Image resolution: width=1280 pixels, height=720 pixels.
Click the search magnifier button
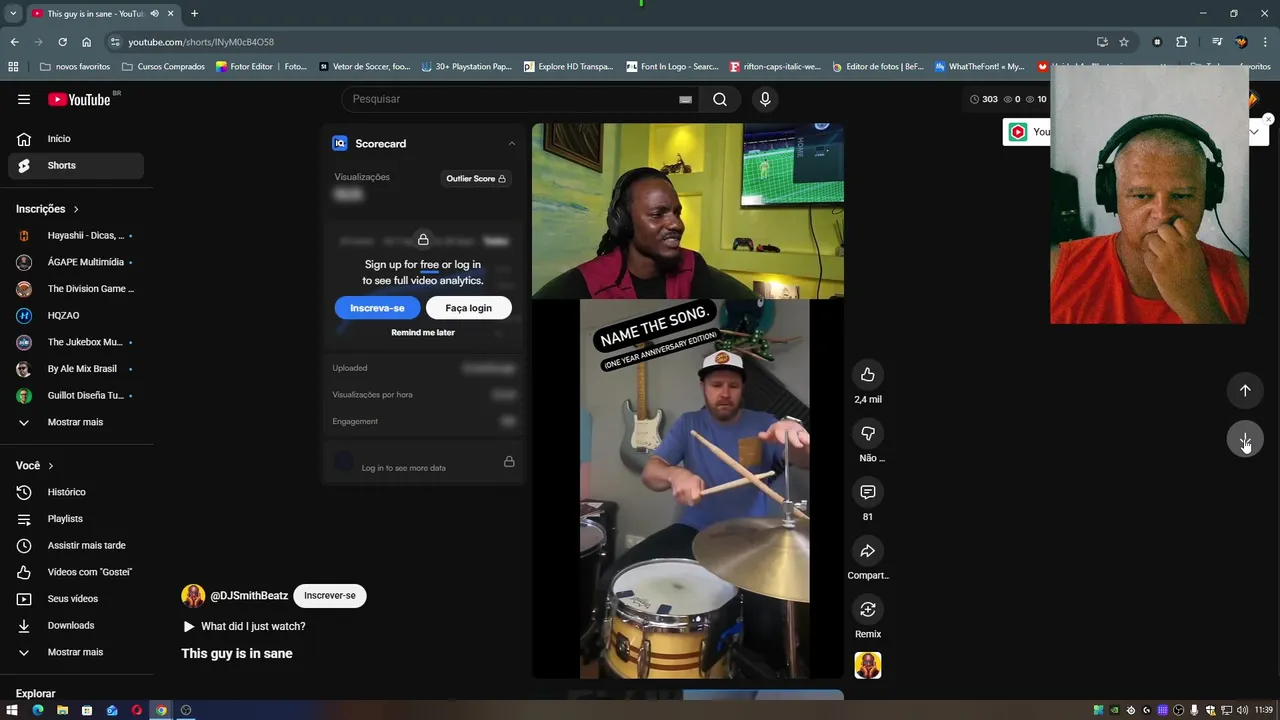click(x=720, y=99)
